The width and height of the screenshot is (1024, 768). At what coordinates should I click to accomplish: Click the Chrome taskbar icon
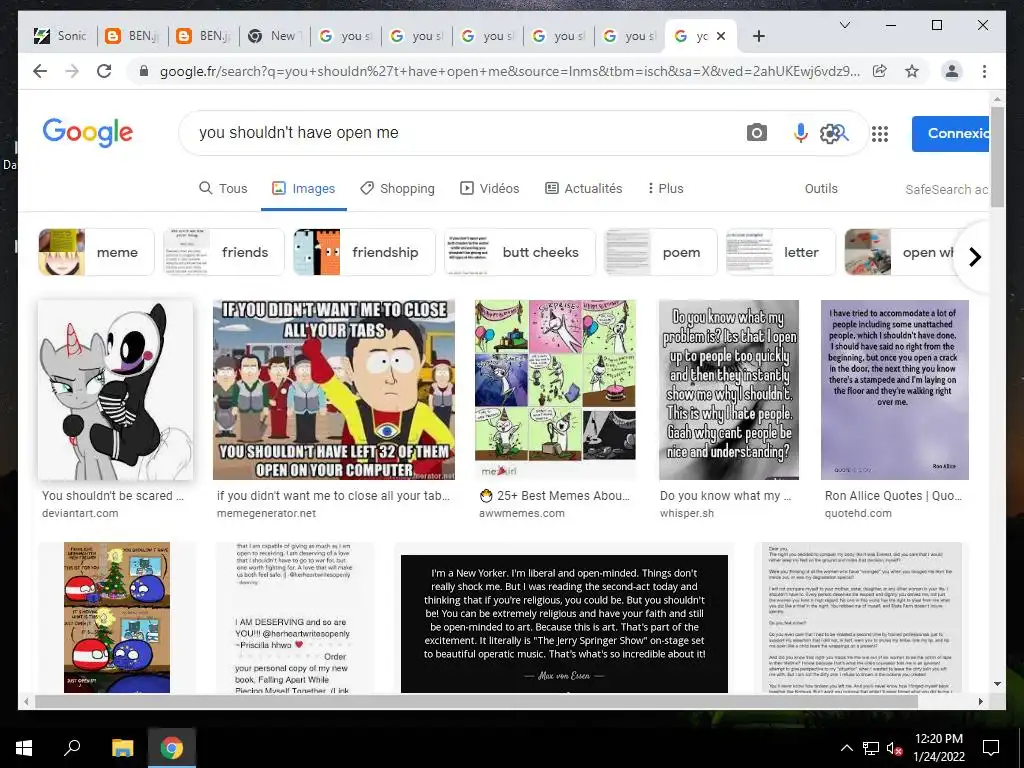(172, 748)
